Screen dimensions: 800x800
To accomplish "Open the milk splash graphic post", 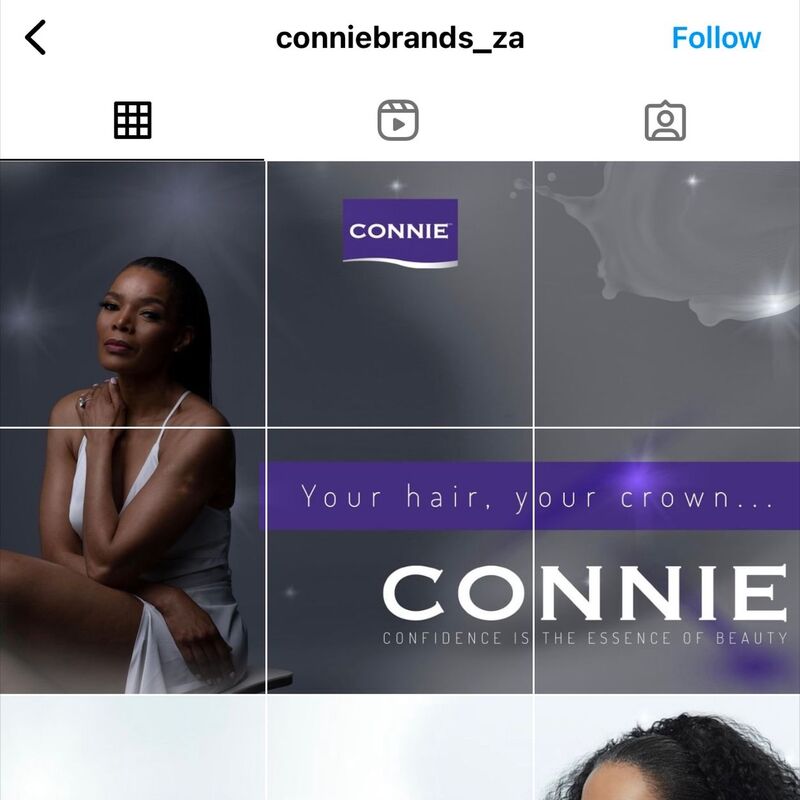I will (667, 294).
